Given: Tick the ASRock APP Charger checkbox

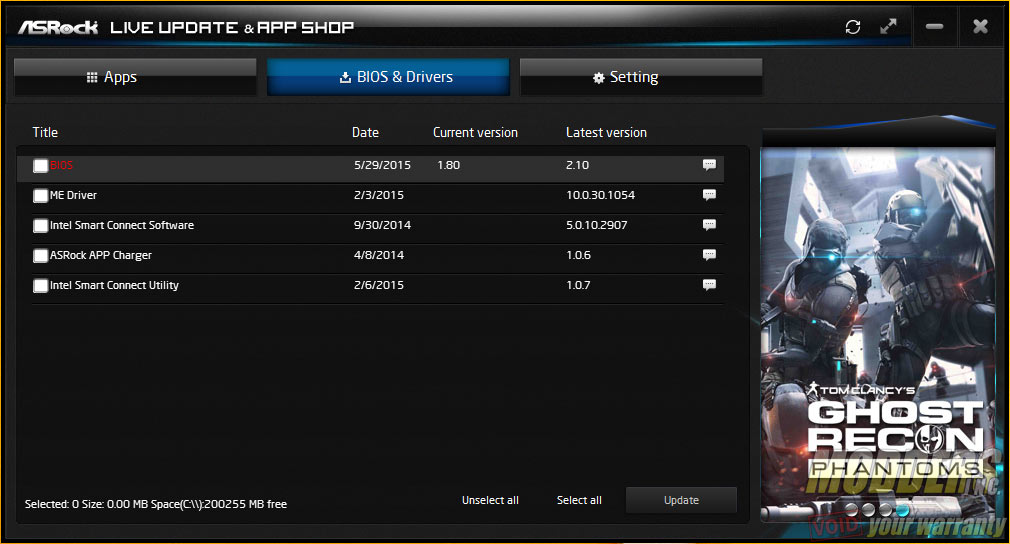Looking at the screenshot, I should click(x=41, y=256).
